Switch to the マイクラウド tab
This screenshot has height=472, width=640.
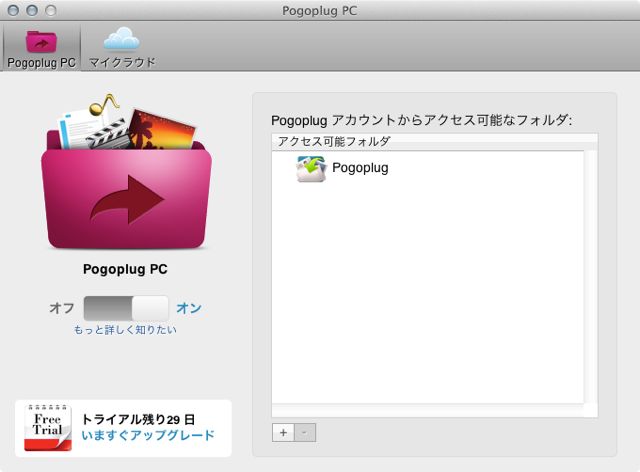point(122,47)
